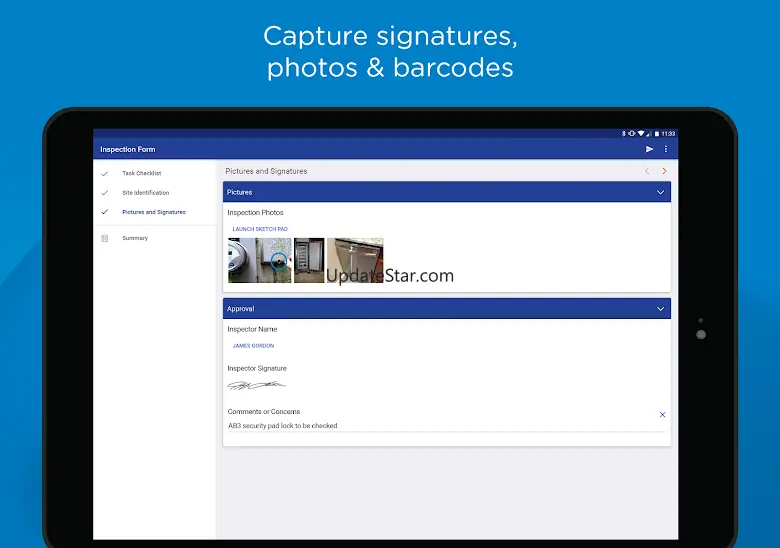Go to previous page with left arrow
Viewport: 780px width, 548px height.
pos(647,171)
